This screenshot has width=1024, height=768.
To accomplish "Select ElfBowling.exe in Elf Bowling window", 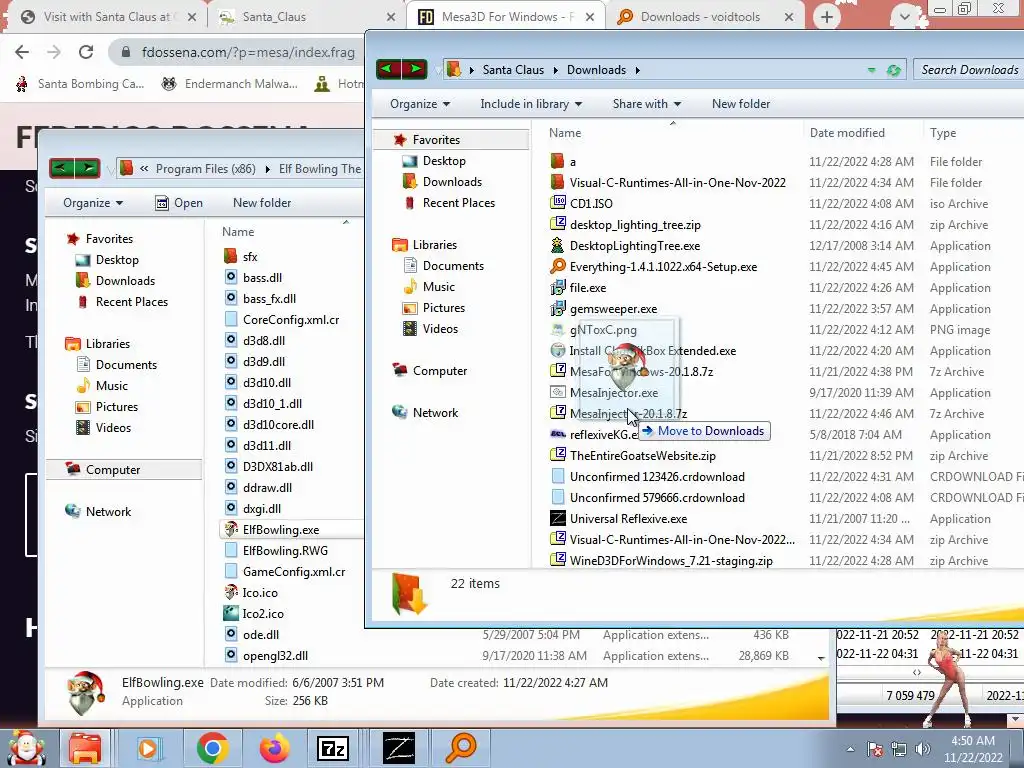I will tap(281, 530).
